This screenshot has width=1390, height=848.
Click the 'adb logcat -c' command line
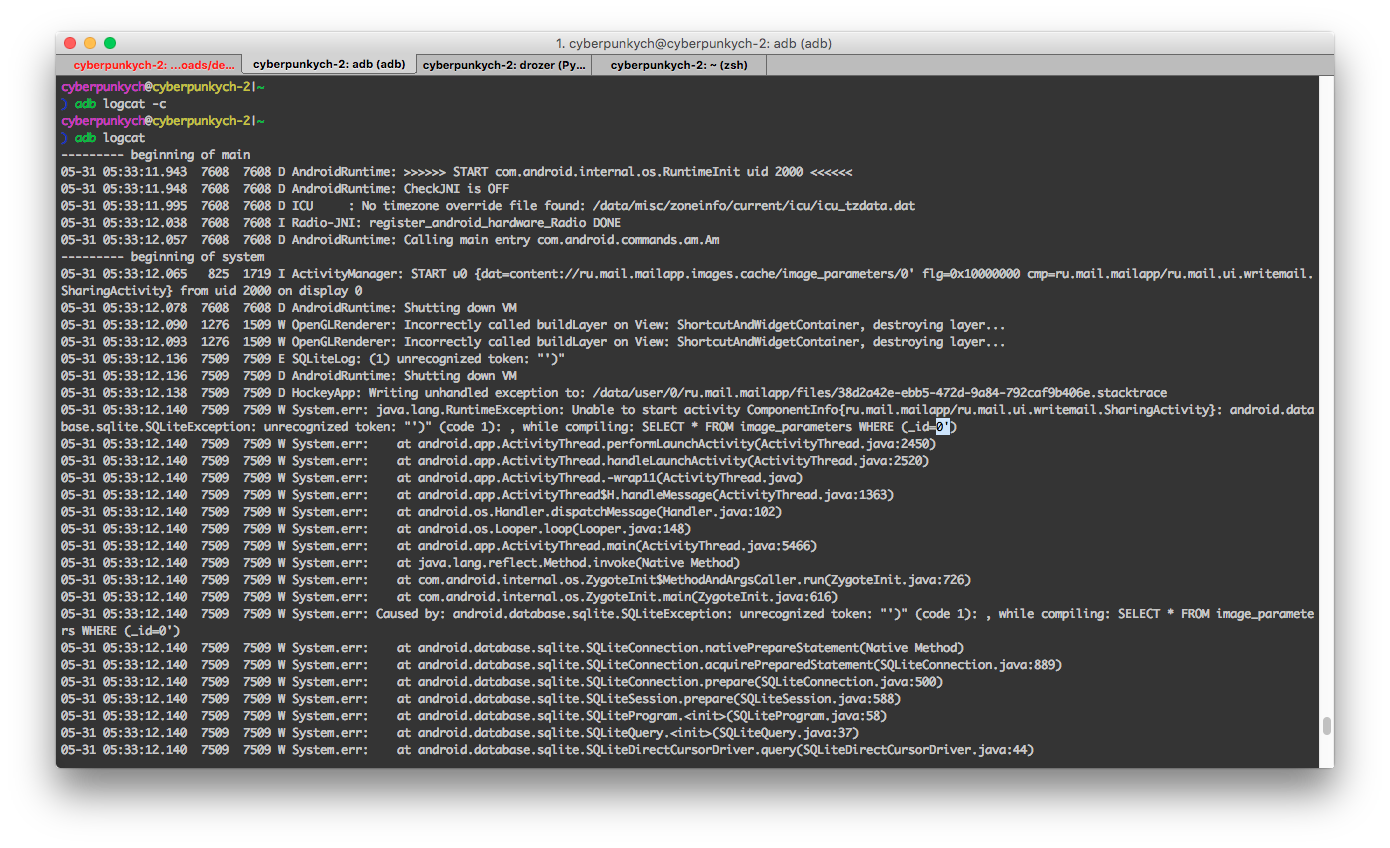(113, 104)
